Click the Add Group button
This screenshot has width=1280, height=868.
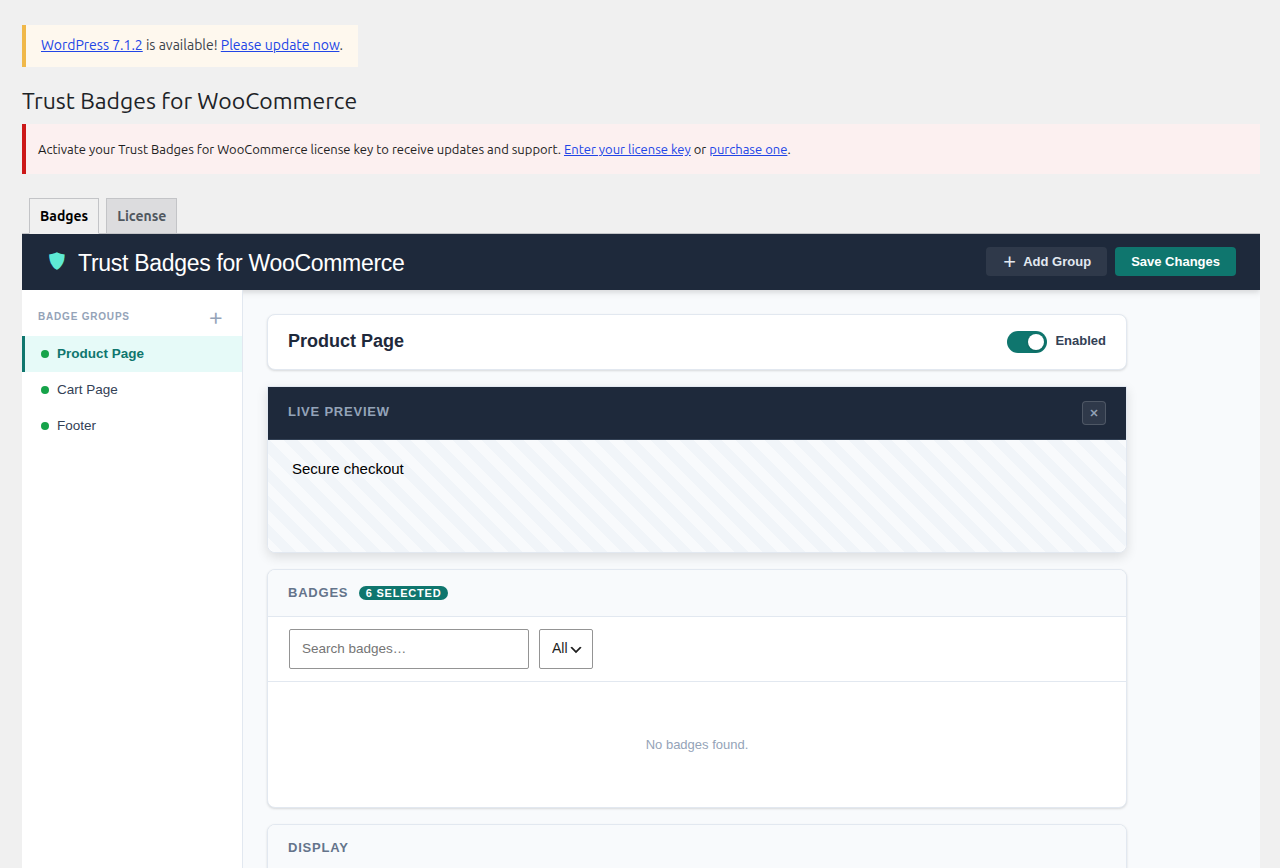point(1046,261)
